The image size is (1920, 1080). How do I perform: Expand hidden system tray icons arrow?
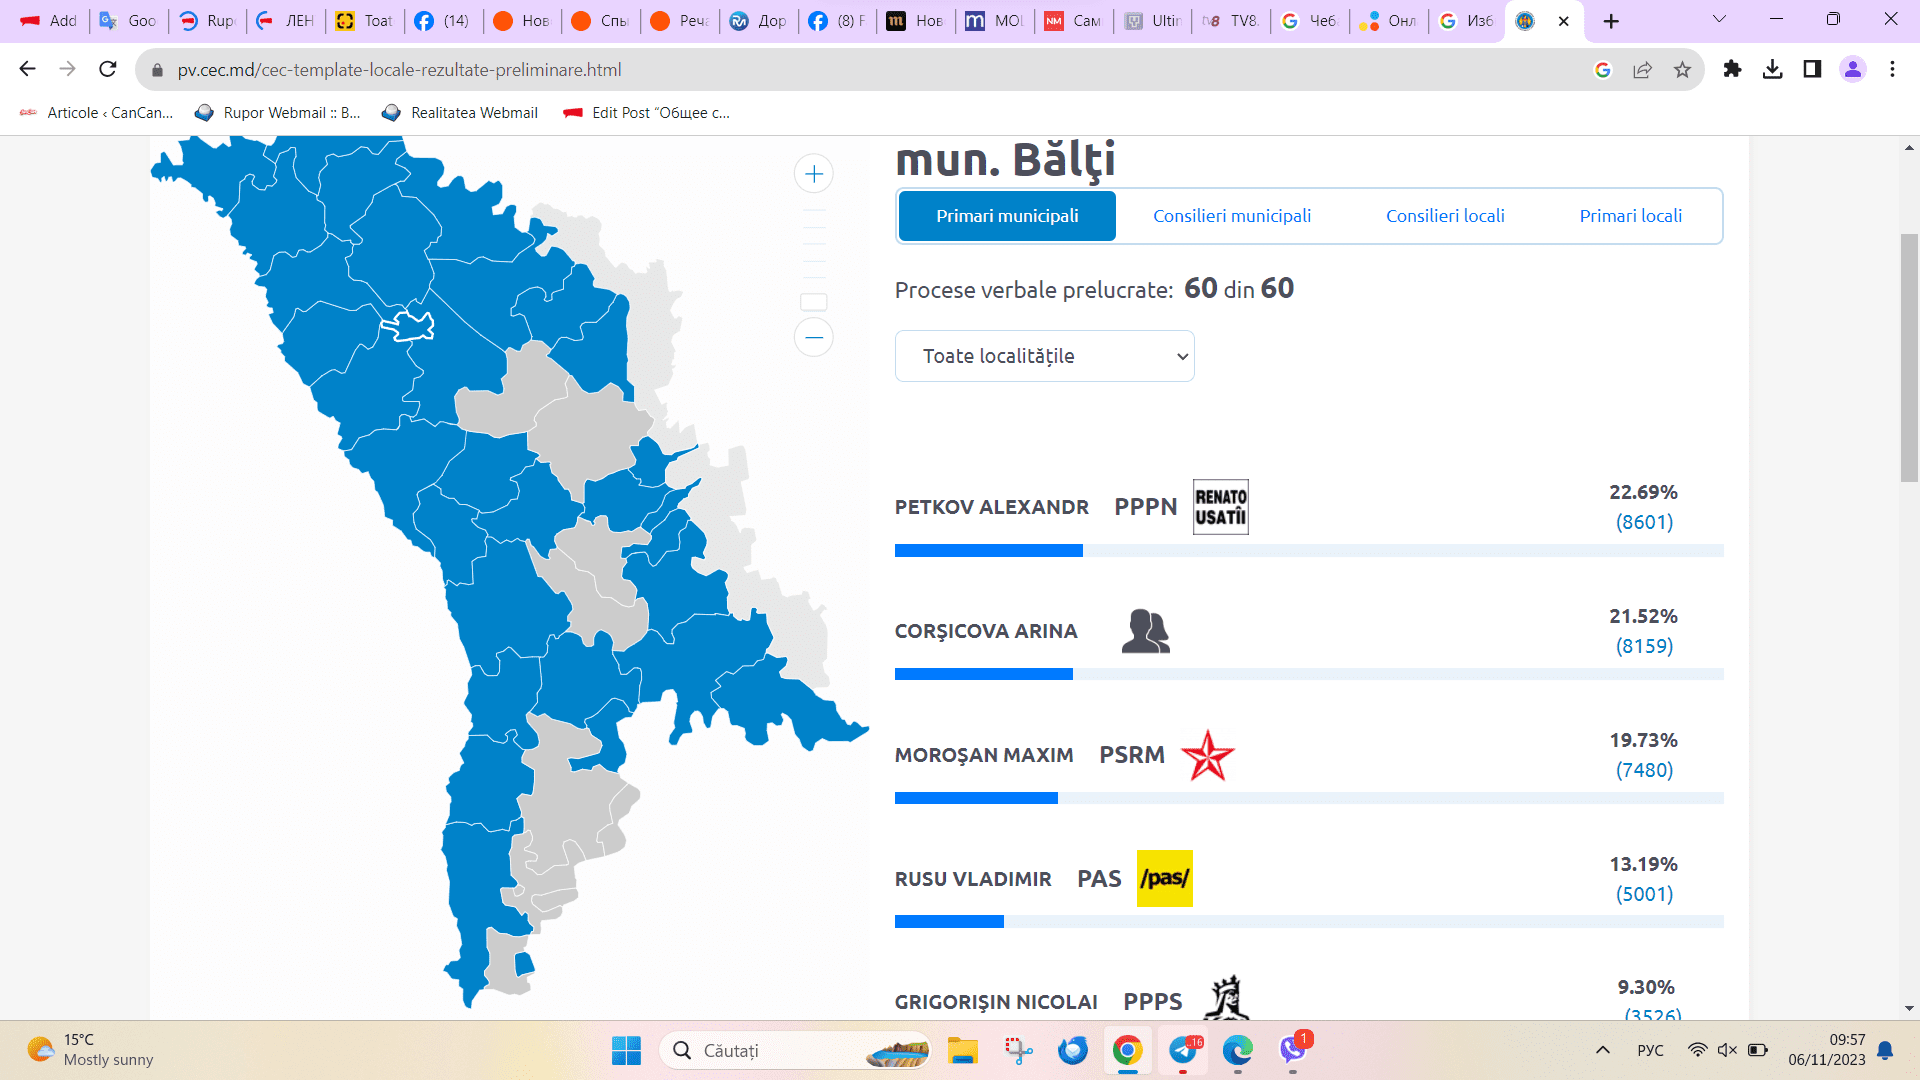coord(1602,1050)
